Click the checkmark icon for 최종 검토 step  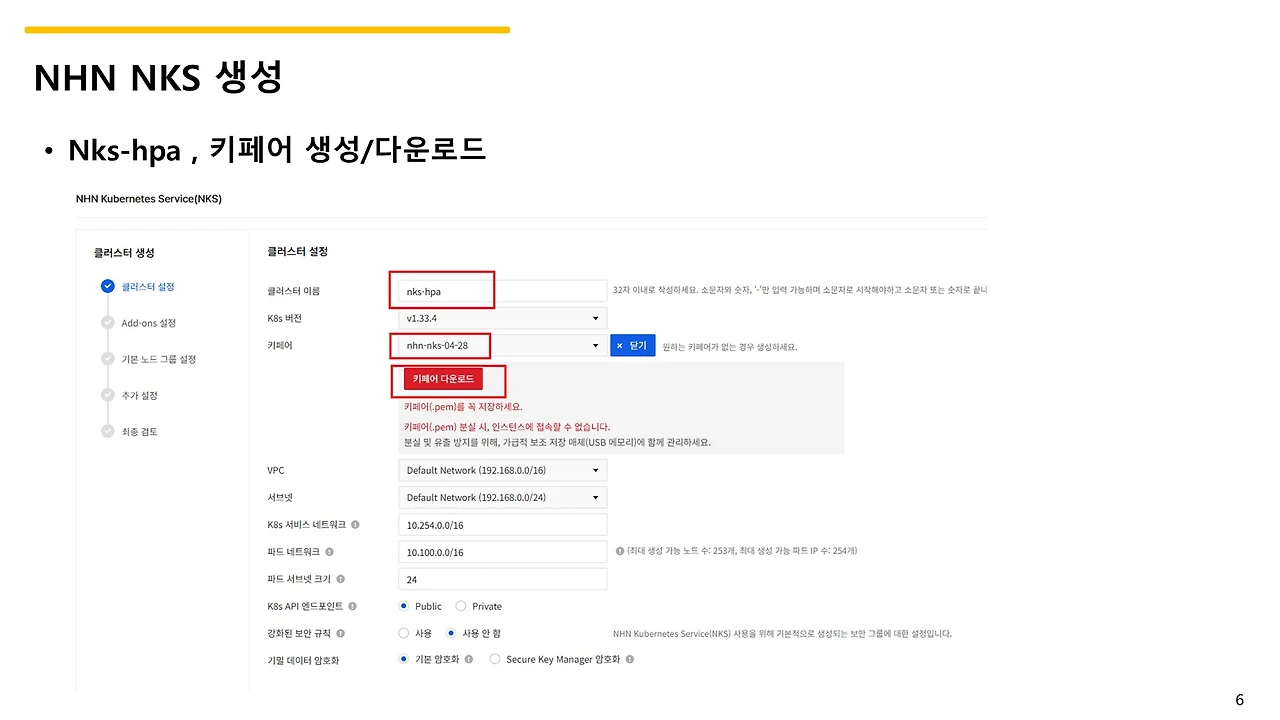click(x=108, y=431)
